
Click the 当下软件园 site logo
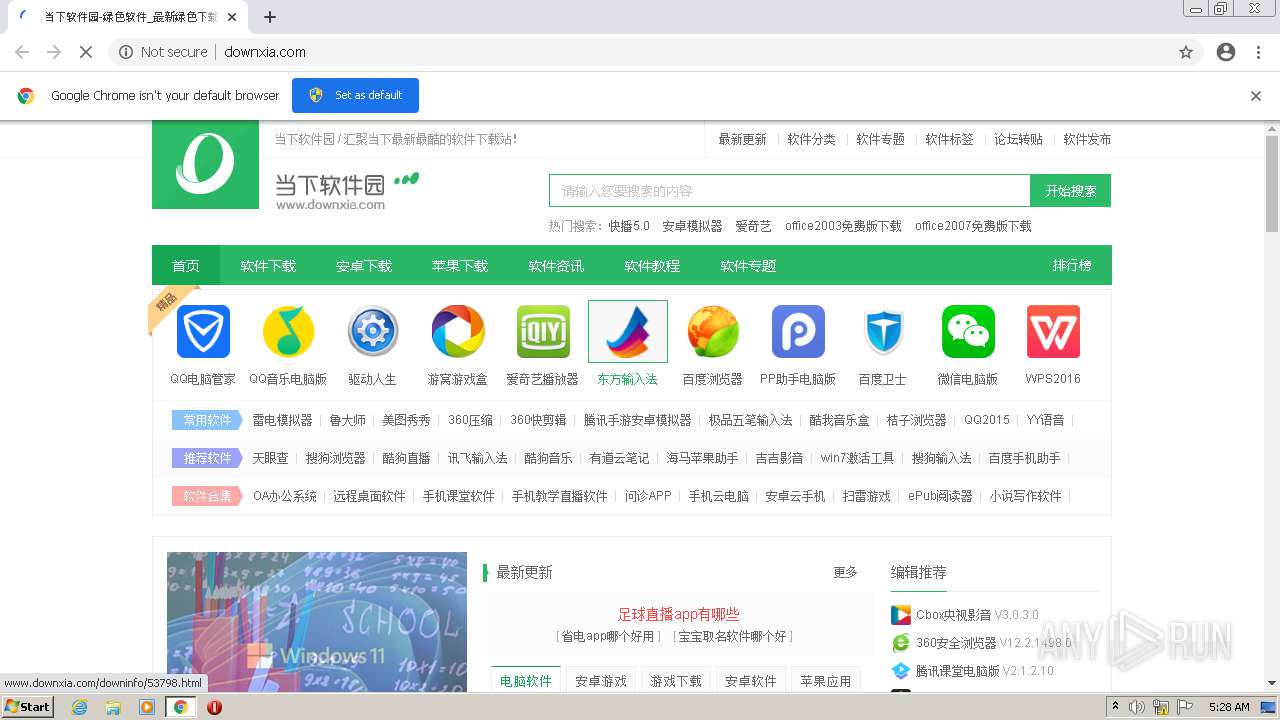206,165
